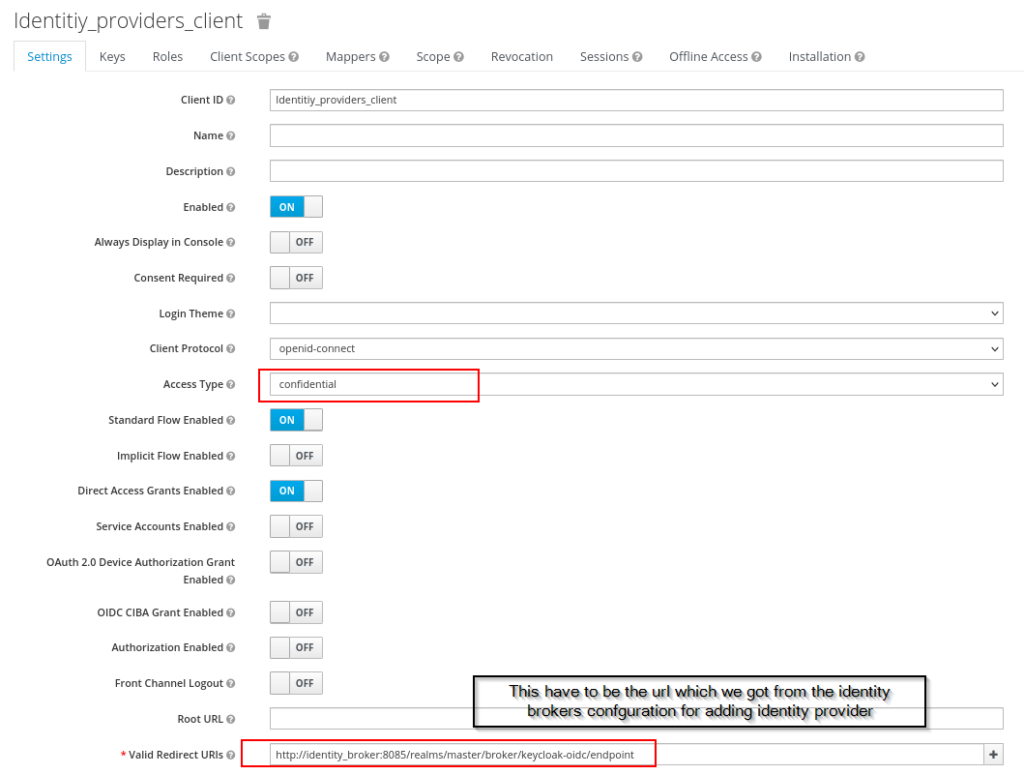Switch to the Installation tab
The height and width of the screenshot is (775, 1024).
[x=820, y=56]
